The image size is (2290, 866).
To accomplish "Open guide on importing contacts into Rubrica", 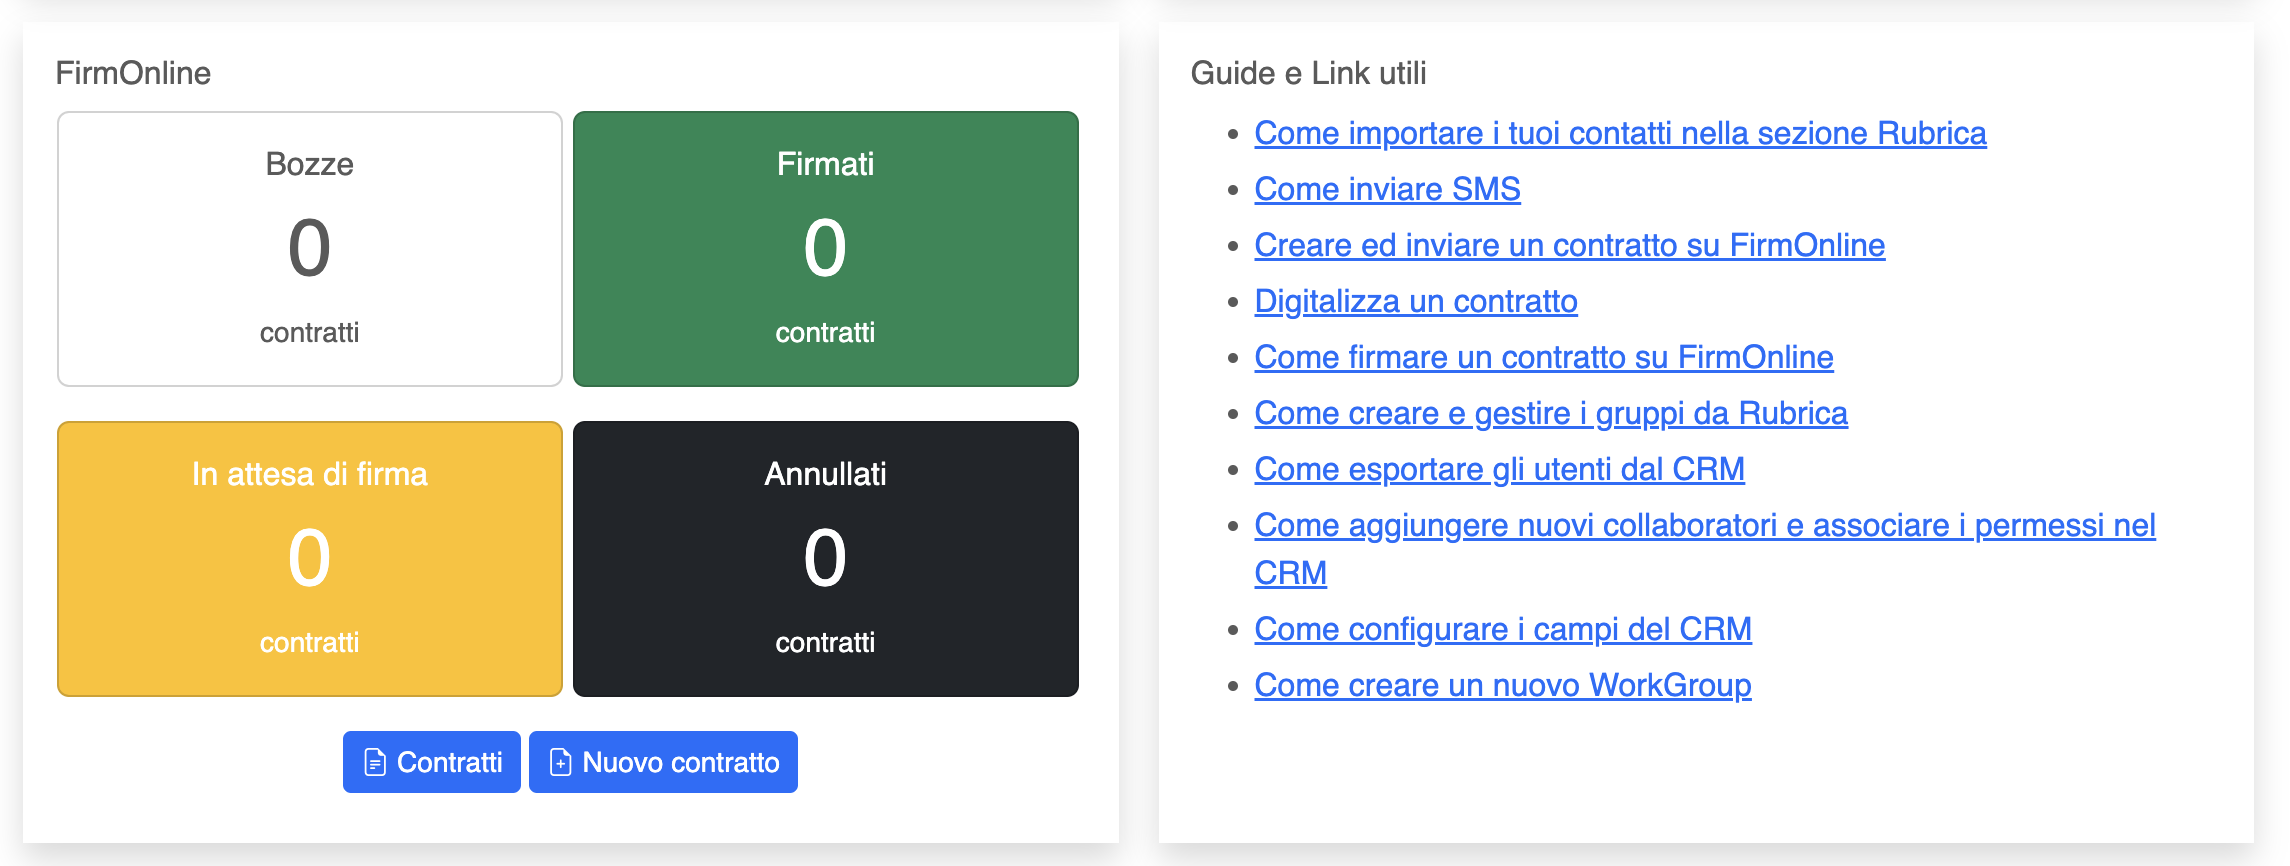I will point(1620,133).
